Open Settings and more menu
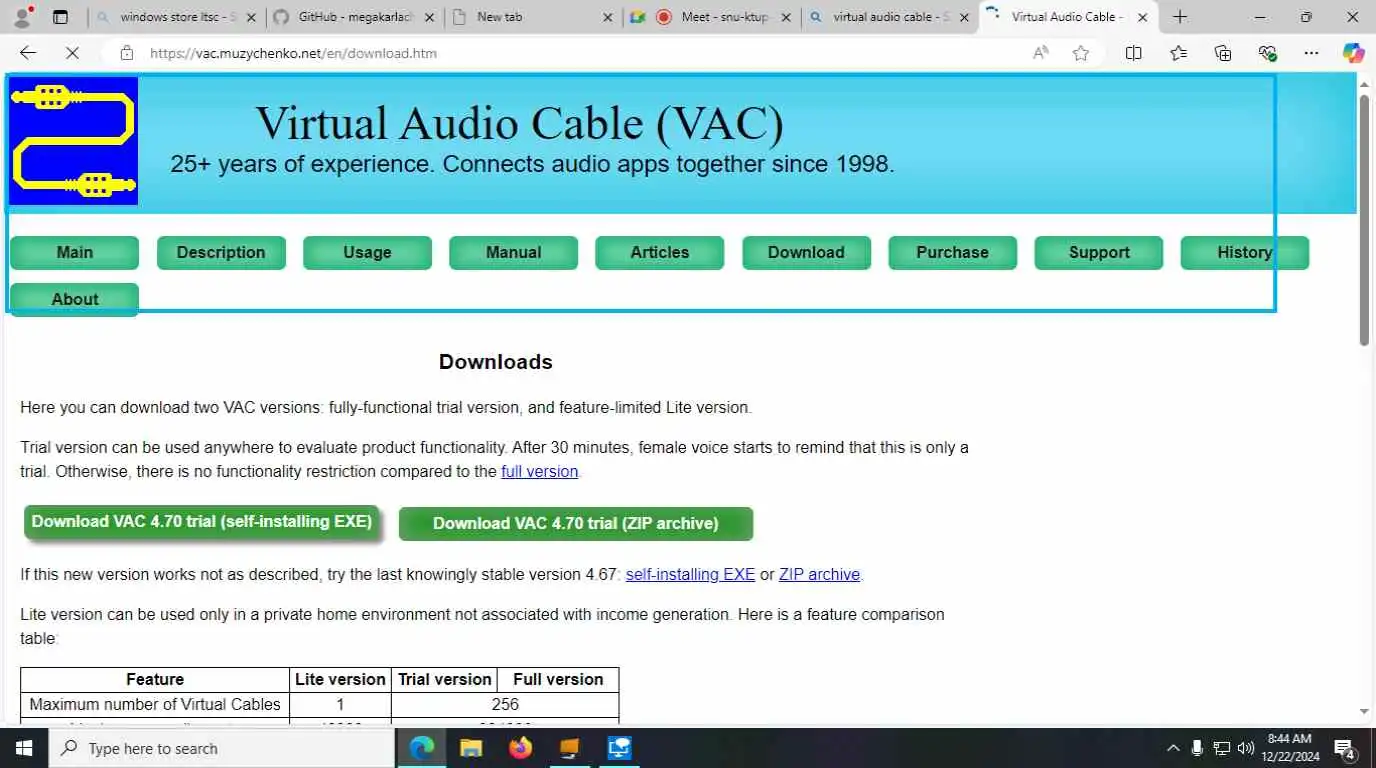 1312,53
